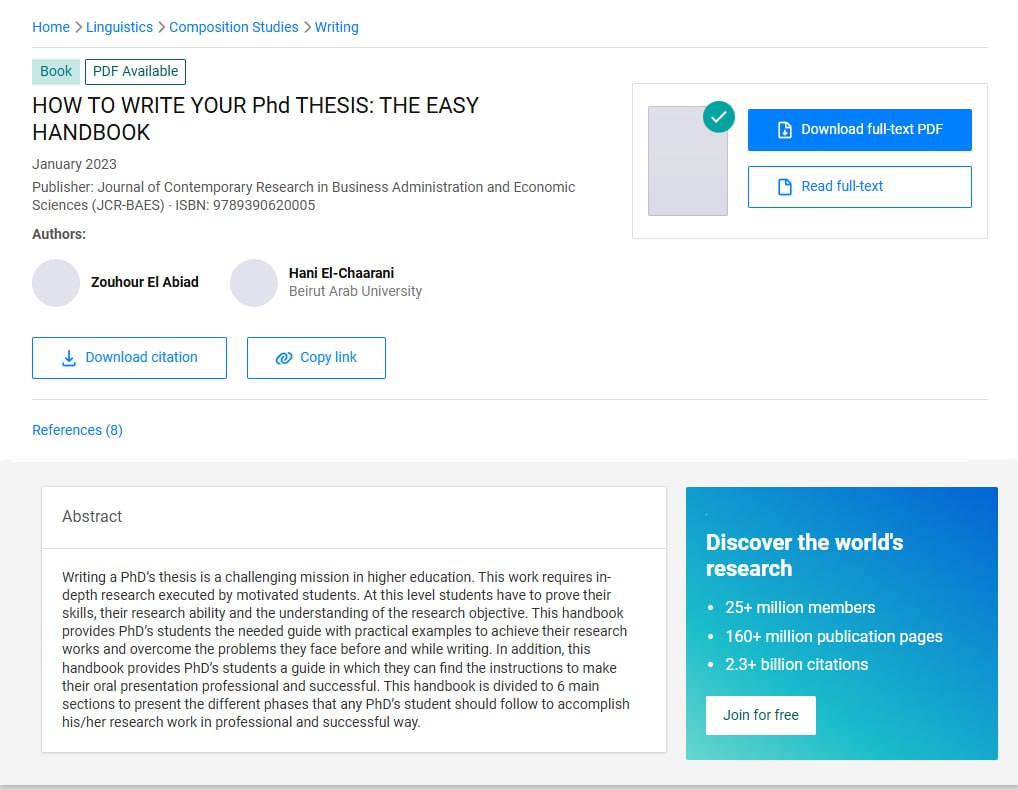Click the Abstract section heading

92,517
